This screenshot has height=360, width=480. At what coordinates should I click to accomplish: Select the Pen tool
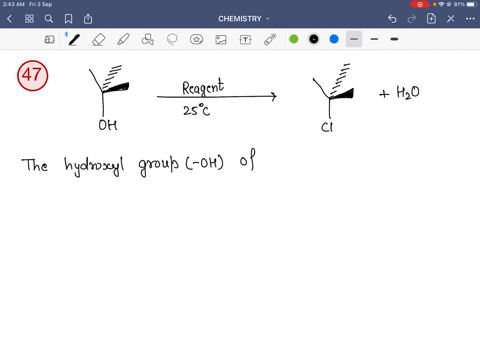(74, 40)
